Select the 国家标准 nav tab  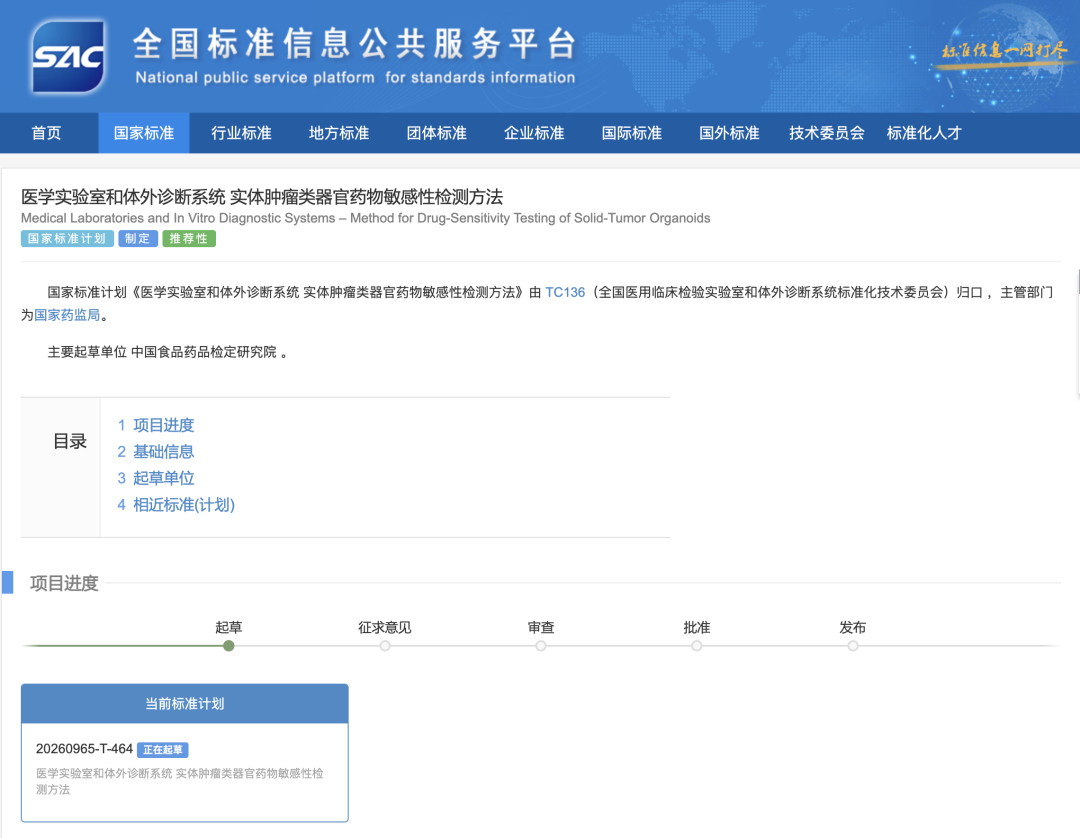(x=143, y=133)
